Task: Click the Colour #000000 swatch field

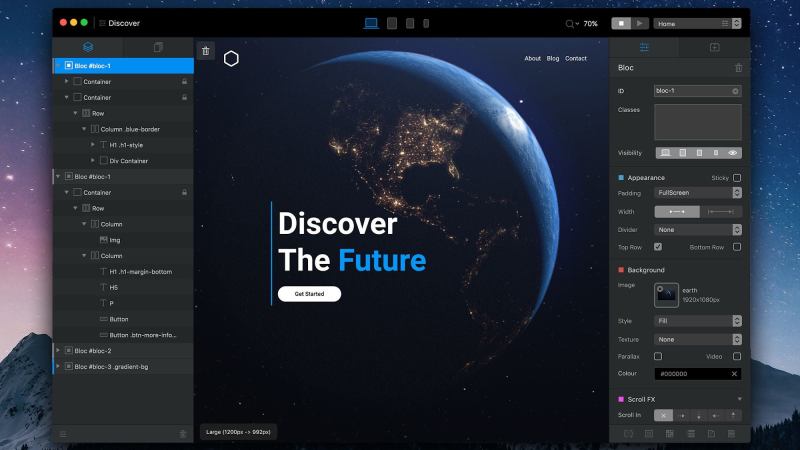Action: pyautogui.click(x=698, y=374)
